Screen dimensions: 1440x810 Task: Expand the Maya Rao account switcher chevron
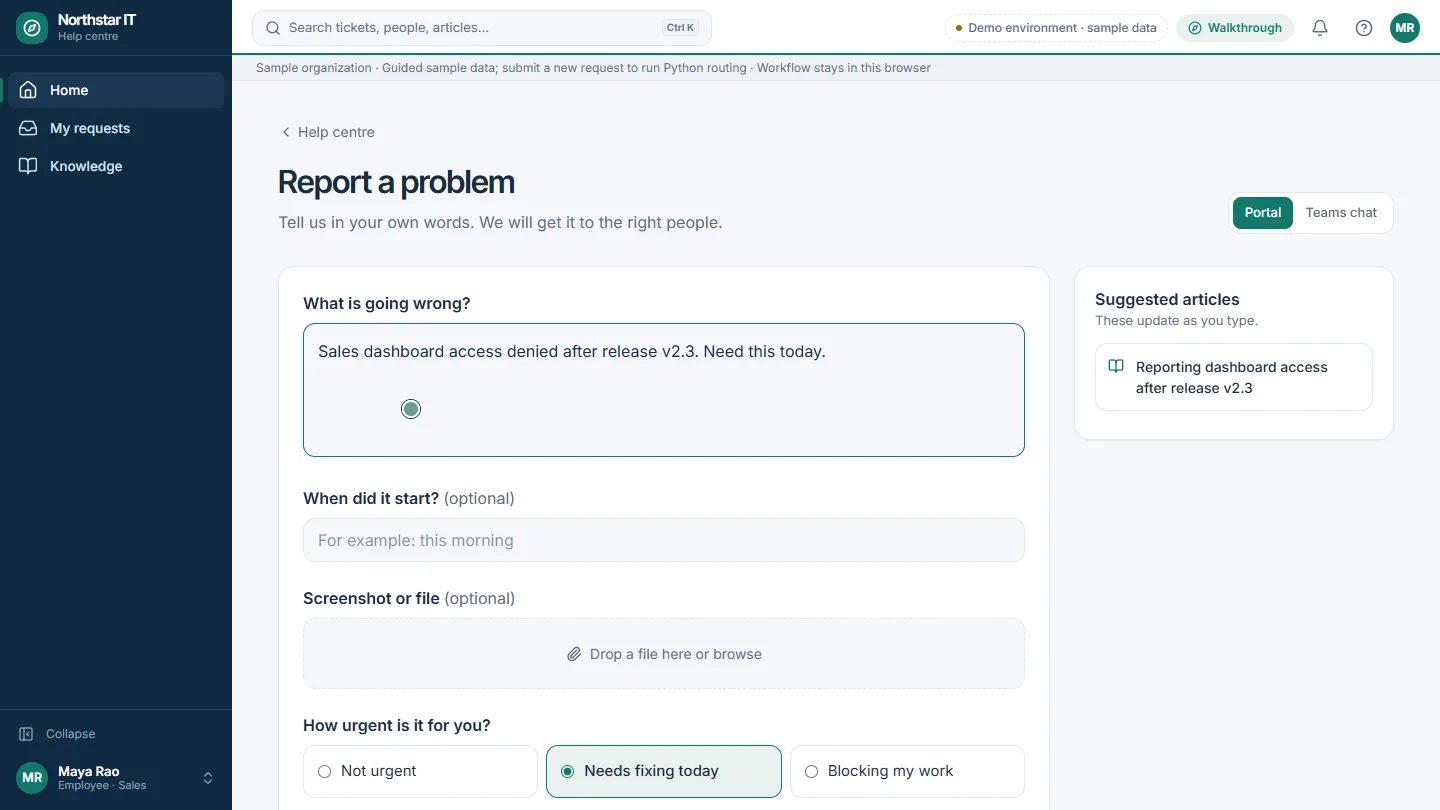point(208,778)
